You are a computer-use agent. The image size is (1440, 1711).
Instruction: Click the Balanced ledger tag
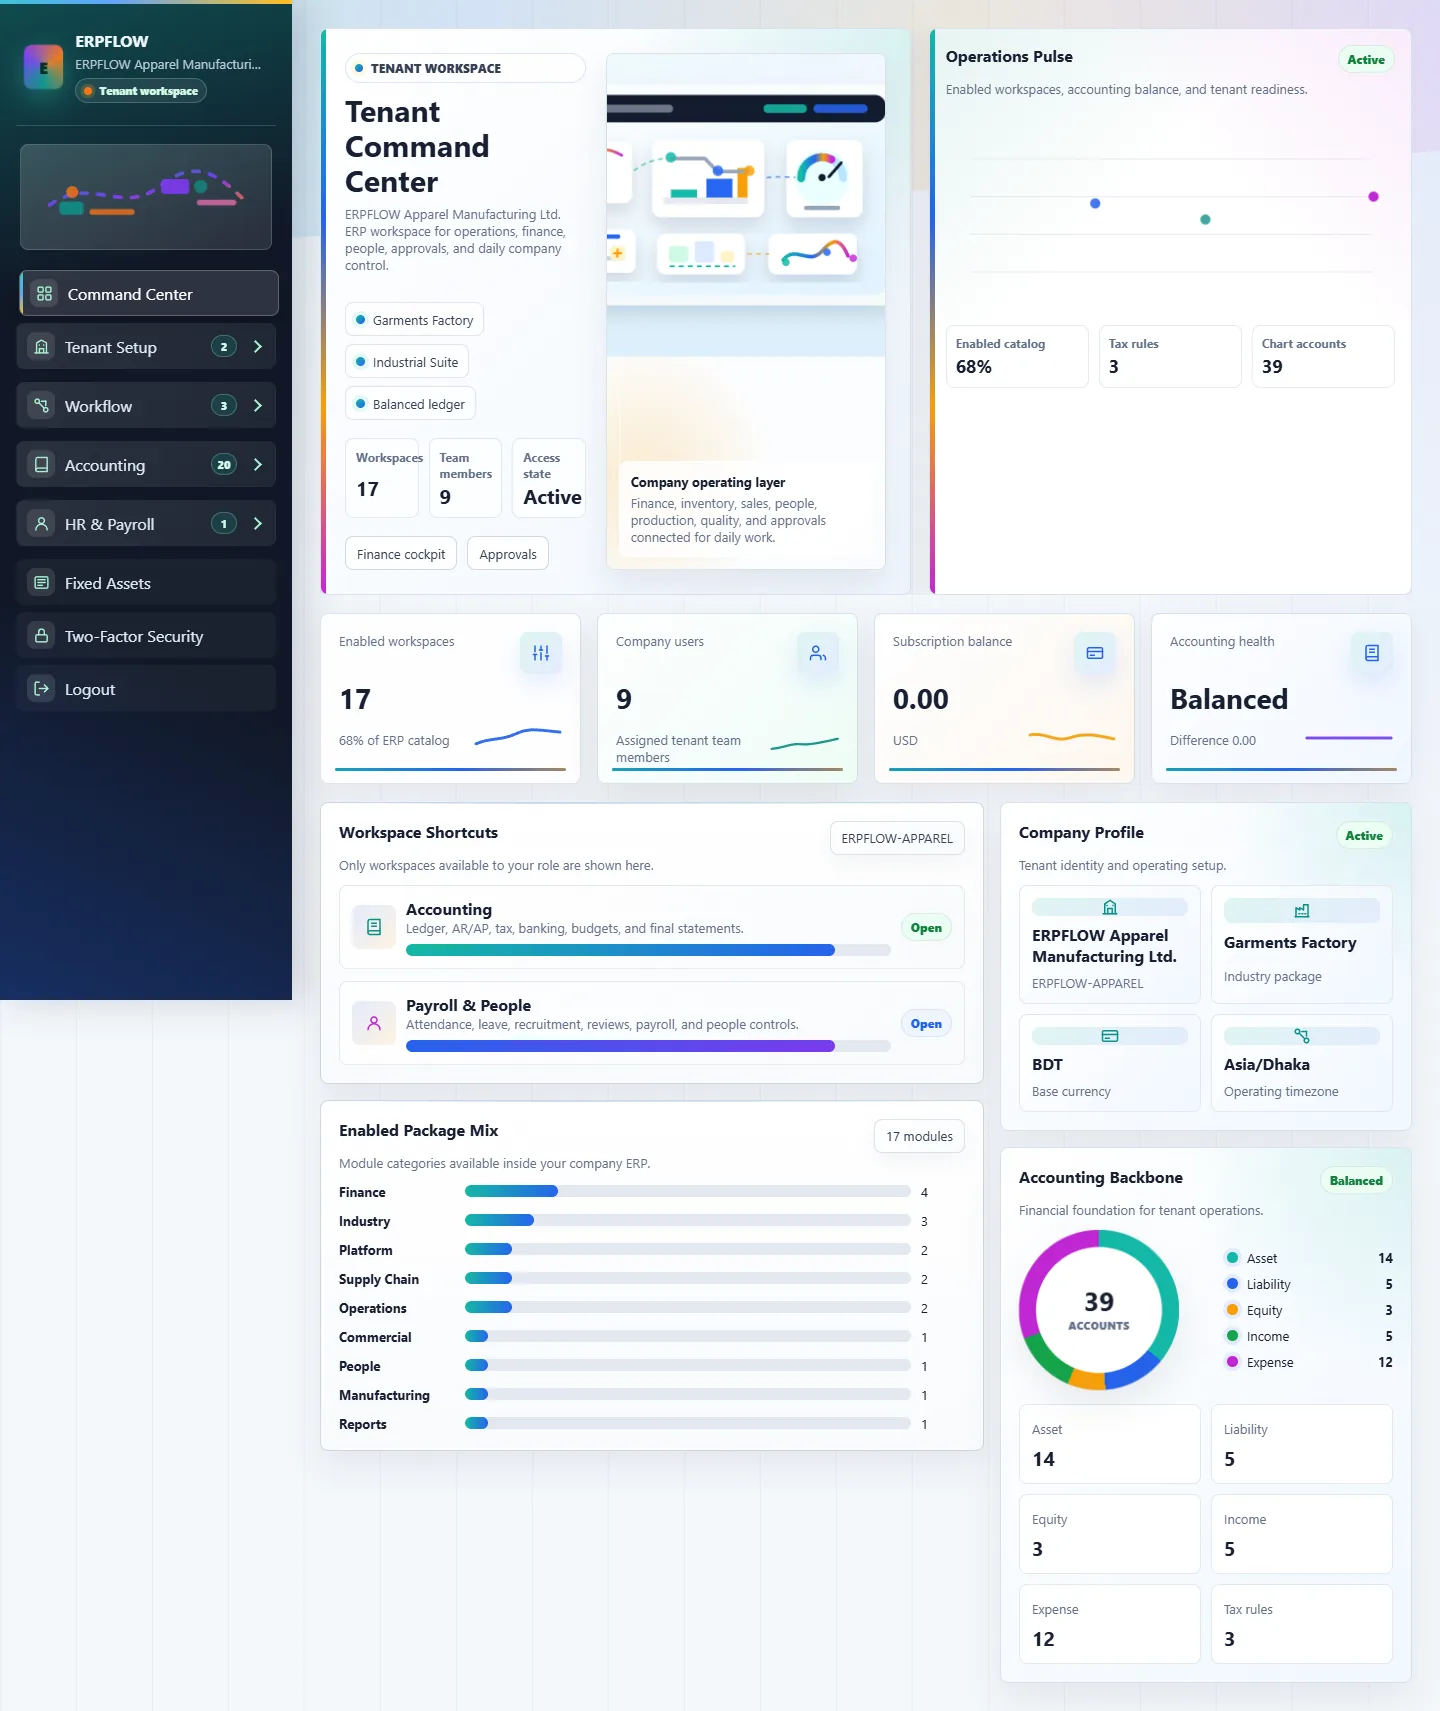410,404
